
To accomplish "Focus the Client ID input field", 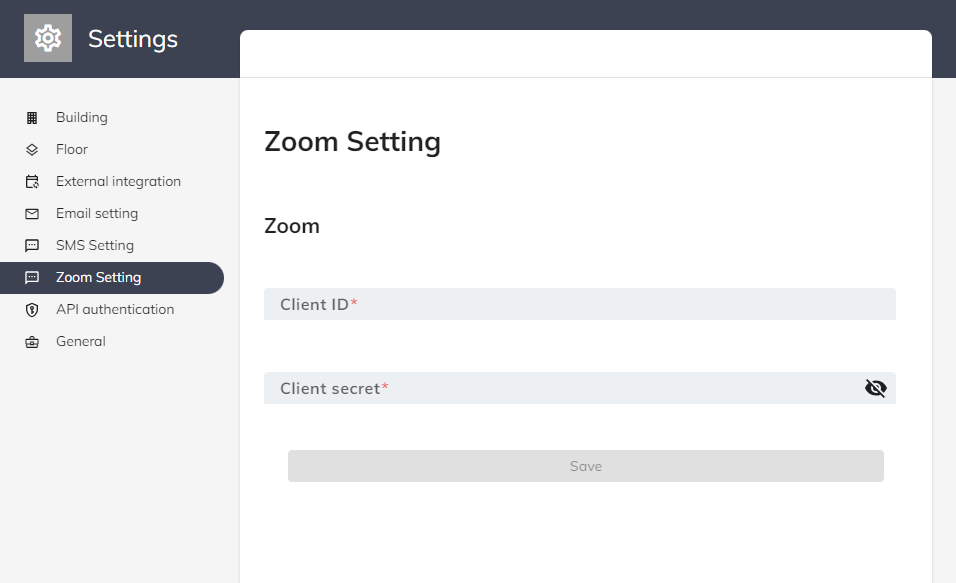I will [579, 304].
